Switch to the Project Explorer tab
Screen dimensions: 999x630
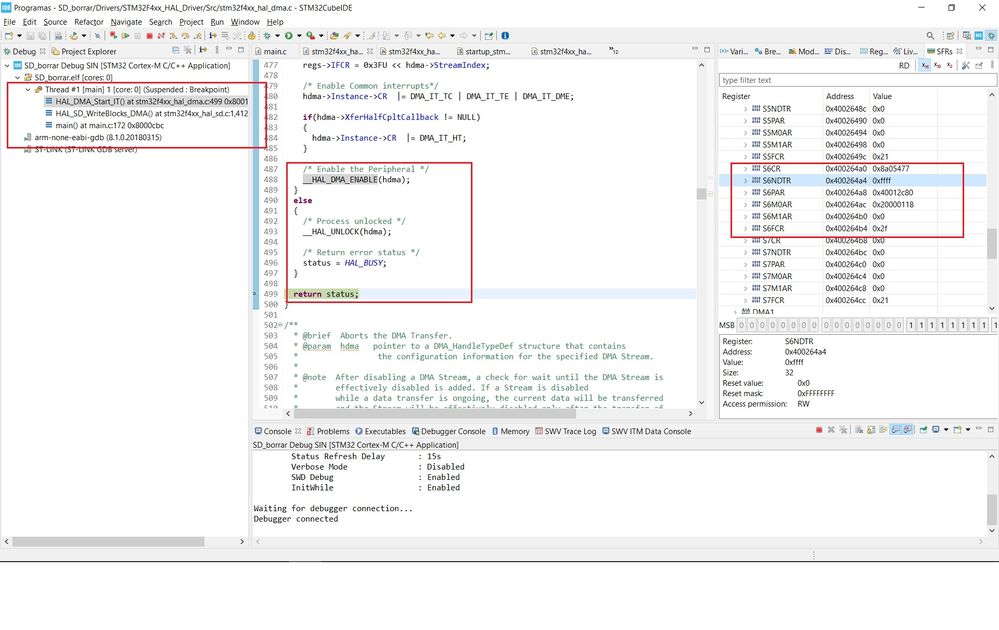pyautogui.click(x=83, y=52)
